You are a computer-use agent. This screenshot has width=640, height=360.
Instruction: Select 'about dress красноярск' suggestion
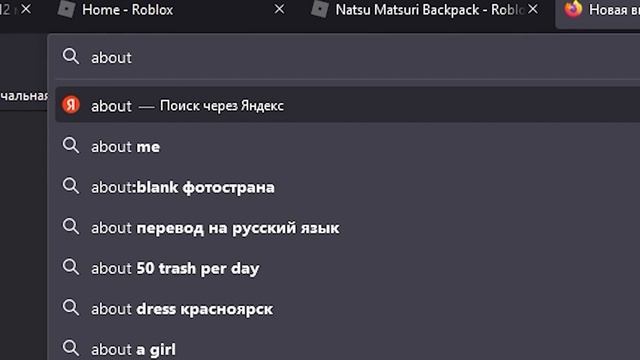[x=348, y=309]
